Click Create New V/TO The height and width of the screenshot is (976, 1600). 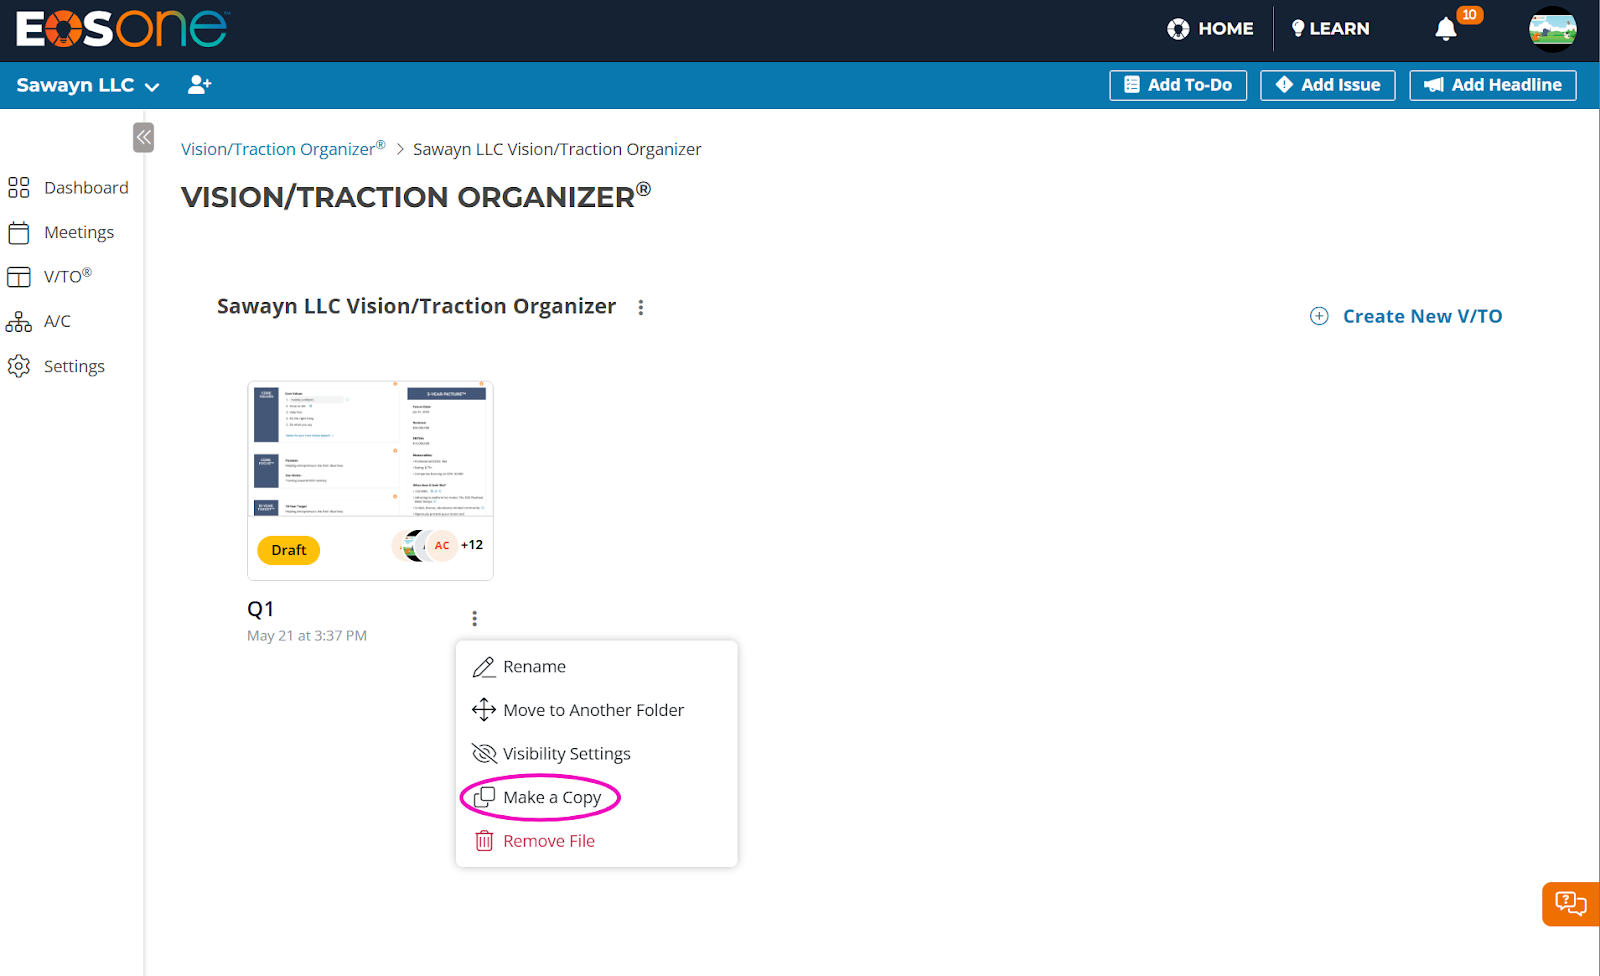(x=1406, y=316)
